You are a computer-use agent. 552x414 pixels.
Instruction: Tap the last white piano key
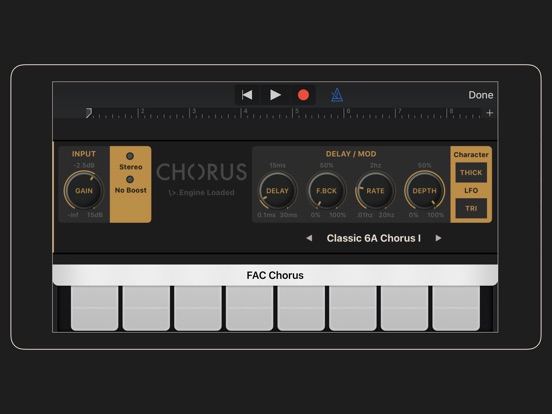tap(456, 308)
